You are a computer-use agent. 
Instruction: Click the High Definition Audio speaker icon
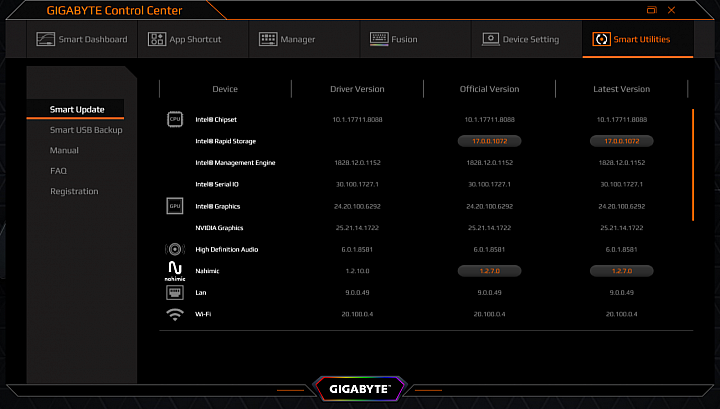point(175,249)
